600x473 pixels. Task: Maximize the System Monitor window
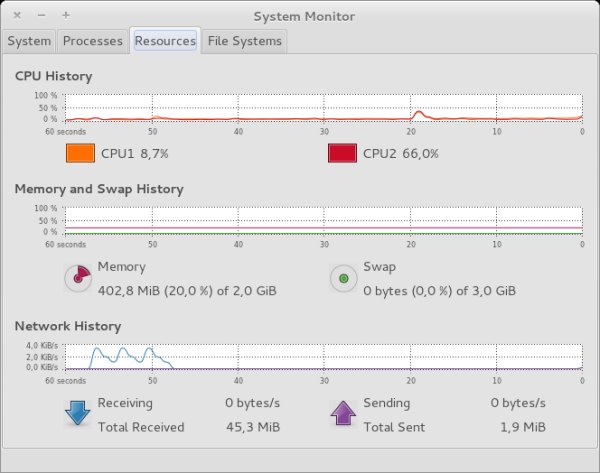[x=66, y=16]
